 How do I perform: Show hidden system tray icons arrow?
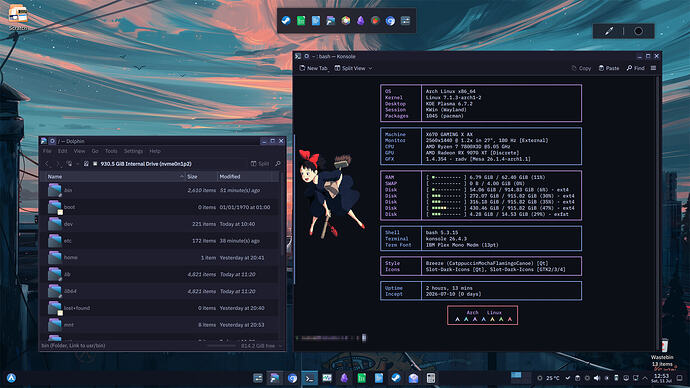pos(645,378)
